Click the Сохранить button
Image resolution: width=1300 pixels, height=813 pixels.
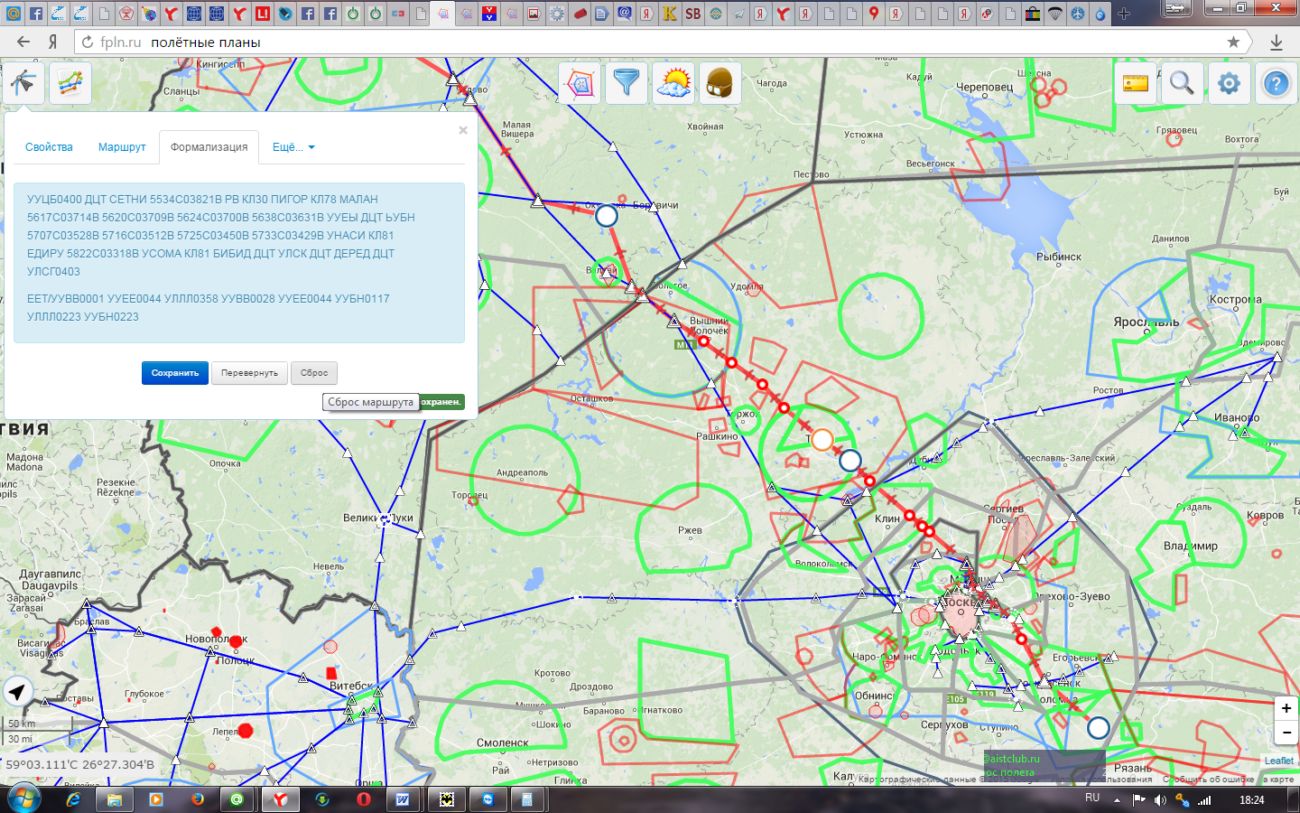point(175,373)
